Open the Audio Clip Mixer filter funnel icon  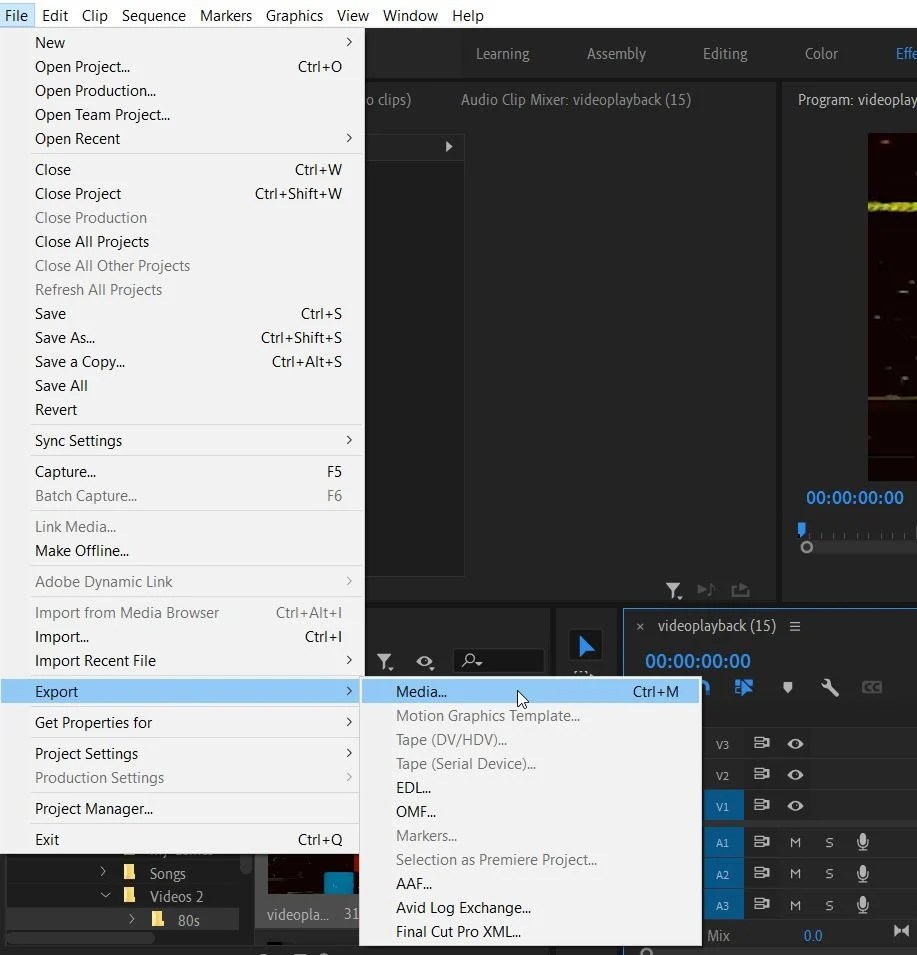pos(674,590)
